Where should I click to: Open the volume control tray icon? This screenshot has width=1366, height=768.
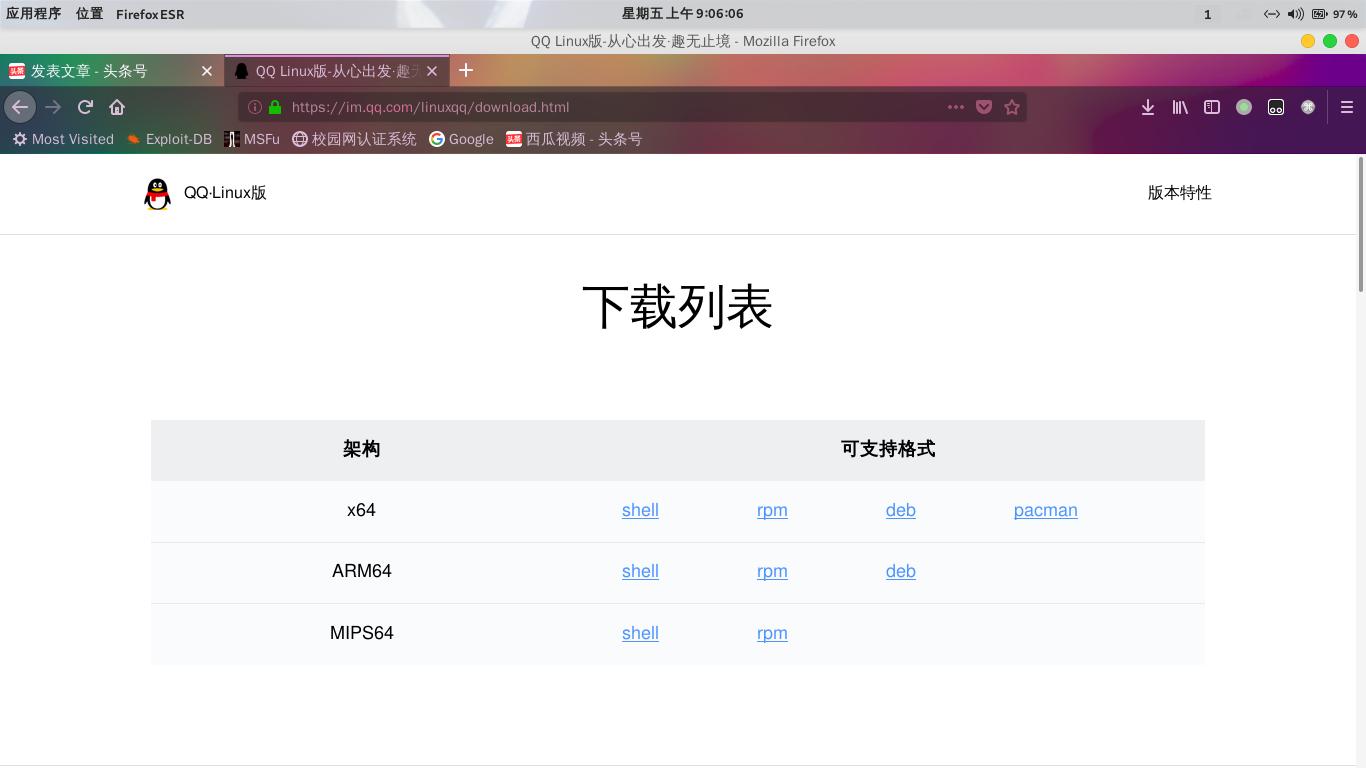pos(1296,14)
